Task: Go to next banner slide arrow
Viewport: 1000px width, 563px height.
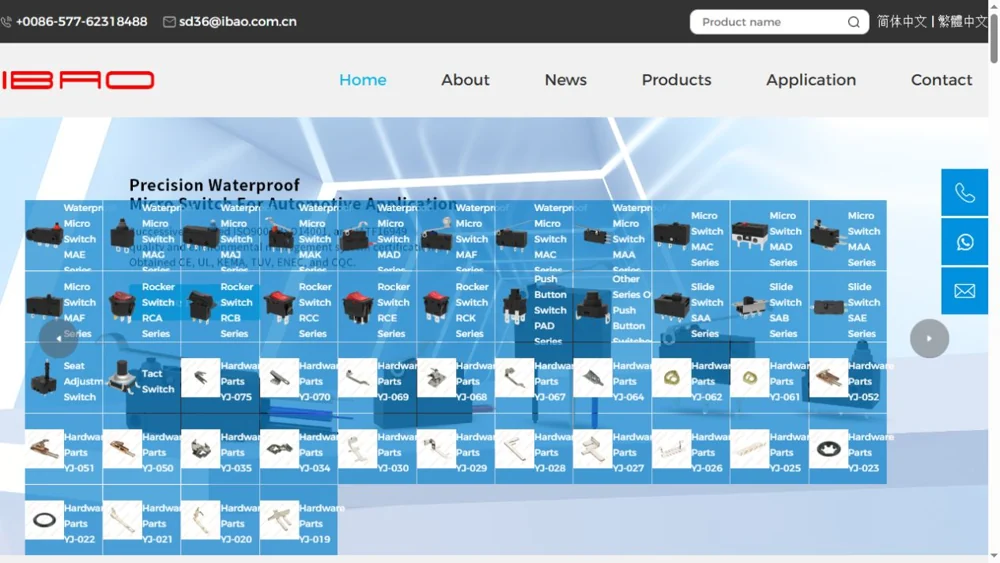Action: [x=929, y=338]
